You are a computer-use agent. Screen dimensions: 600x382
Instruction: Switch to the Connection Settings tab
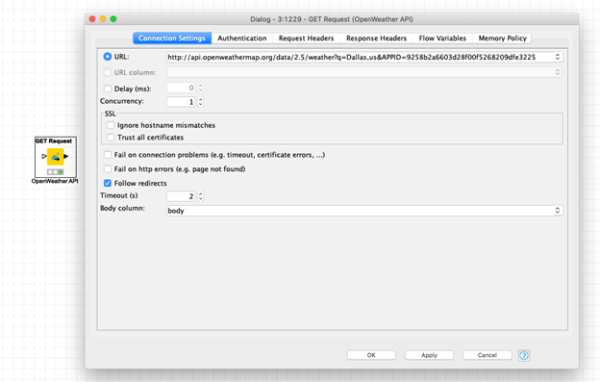(172, 38)
